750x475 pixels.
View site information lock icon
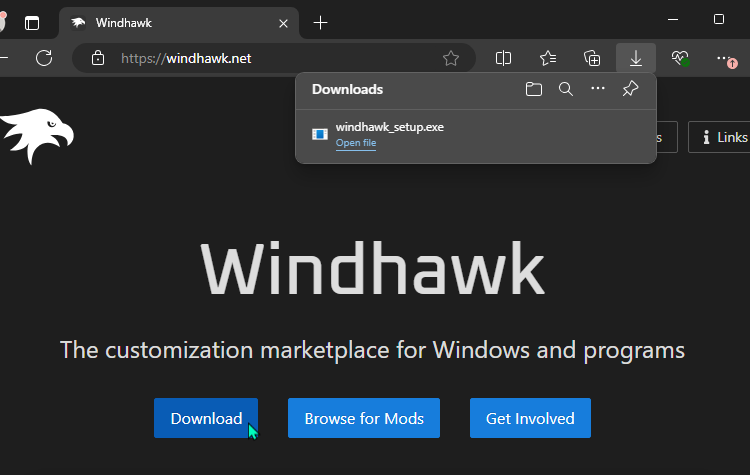coord(98,58)
